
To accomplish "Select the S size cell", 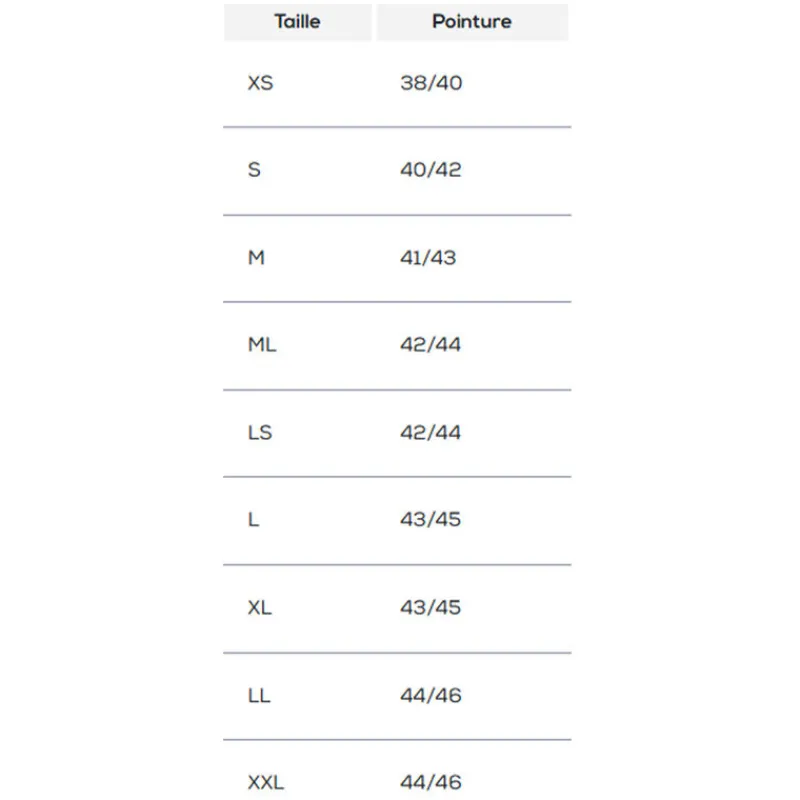I will (254, 170).
